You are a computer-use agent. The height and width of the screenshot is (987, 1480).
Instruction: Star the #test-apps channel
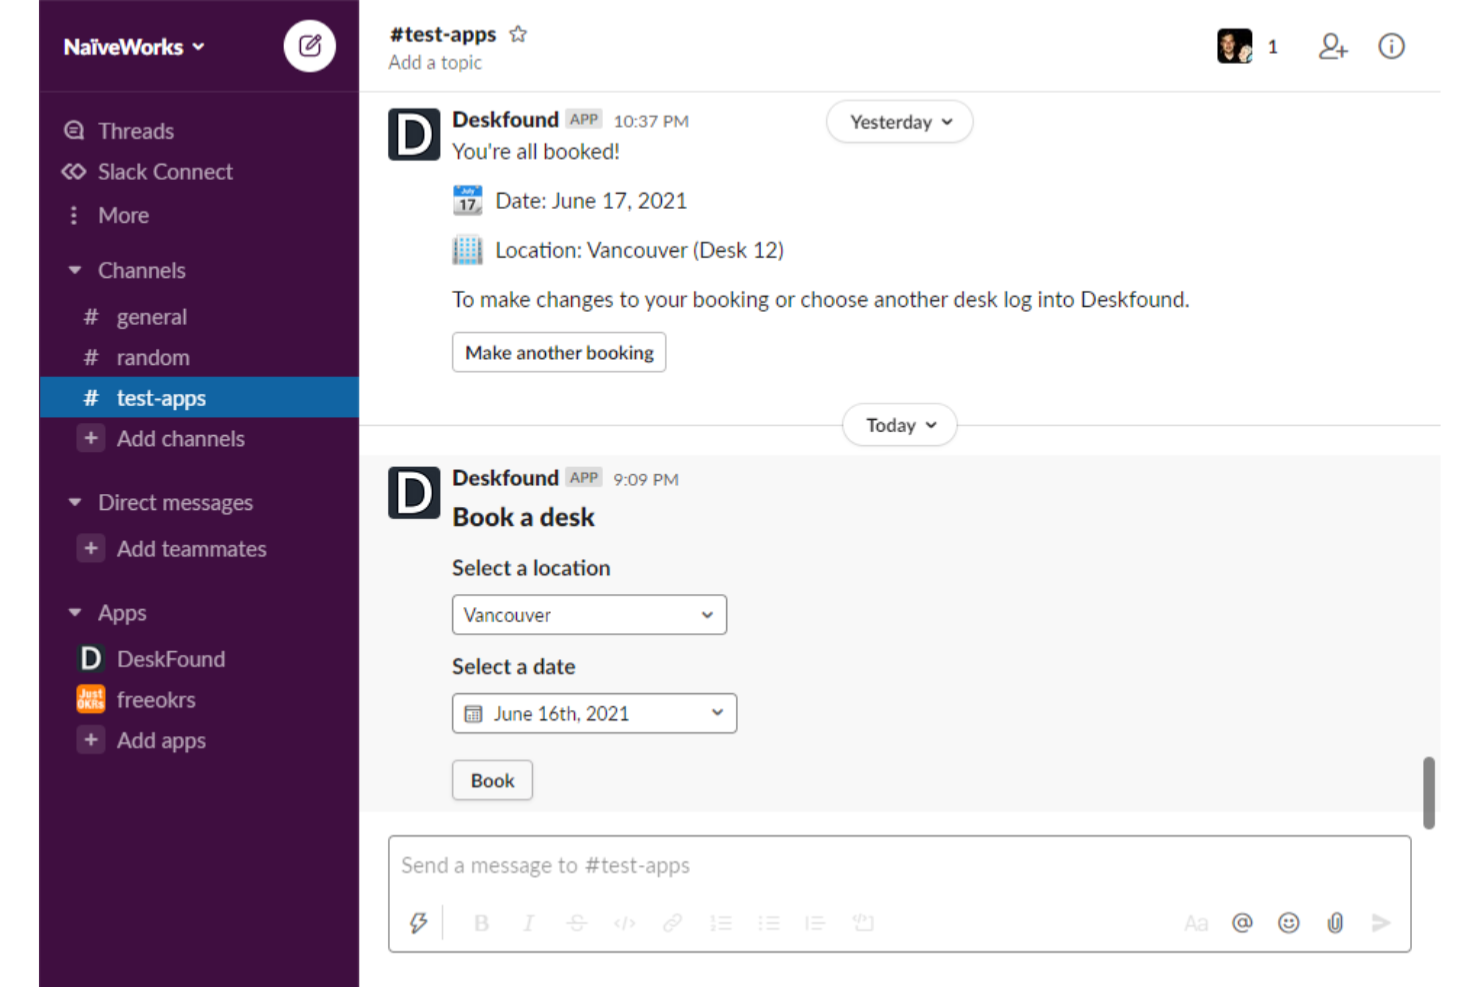click(518, 34)
